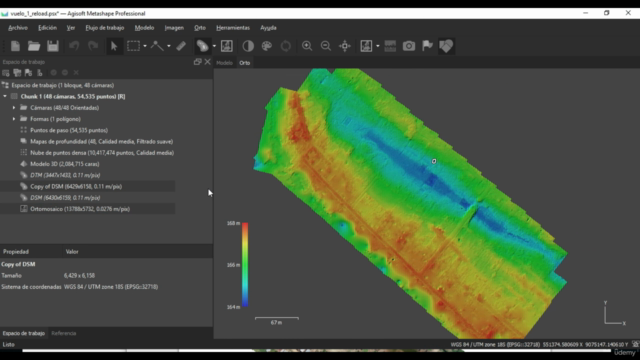Open the rectangle selection tool dropdown arrow
Viewport: 640px width, 360px height.
145,46
